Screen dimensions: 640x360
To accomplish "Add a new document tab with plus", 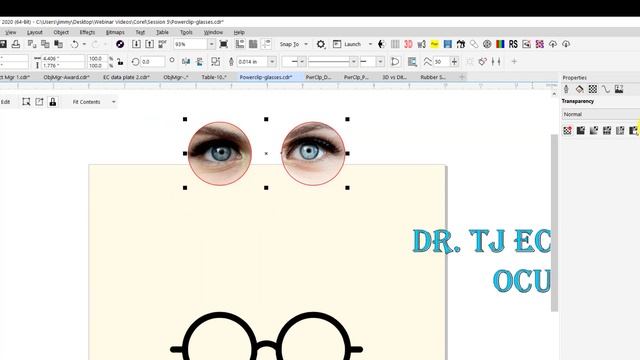I will 462,77.
